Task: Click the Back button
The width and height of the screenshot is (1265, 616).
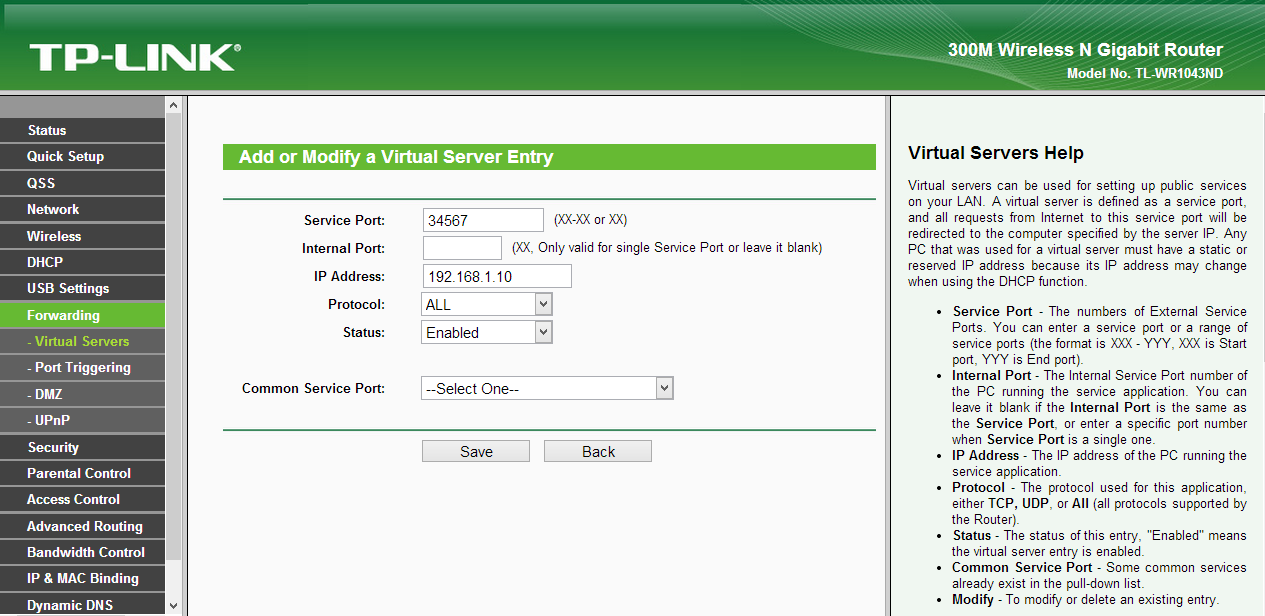Action: pyautogui.click(x=598, y=451)
